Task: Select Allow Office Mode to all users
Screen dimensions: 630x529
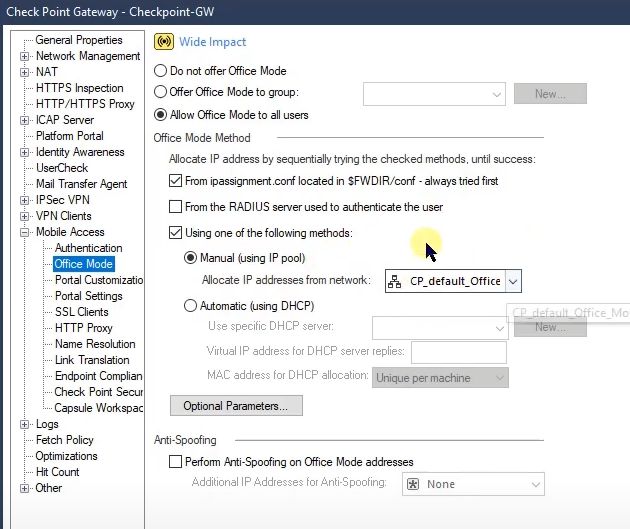Action: [160, 115]
